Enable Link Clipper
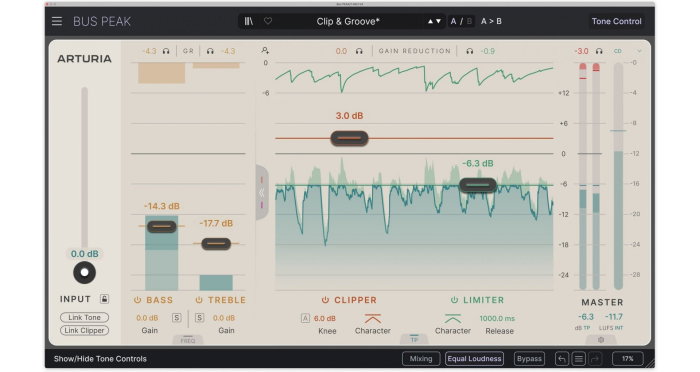 coord(84,330)
